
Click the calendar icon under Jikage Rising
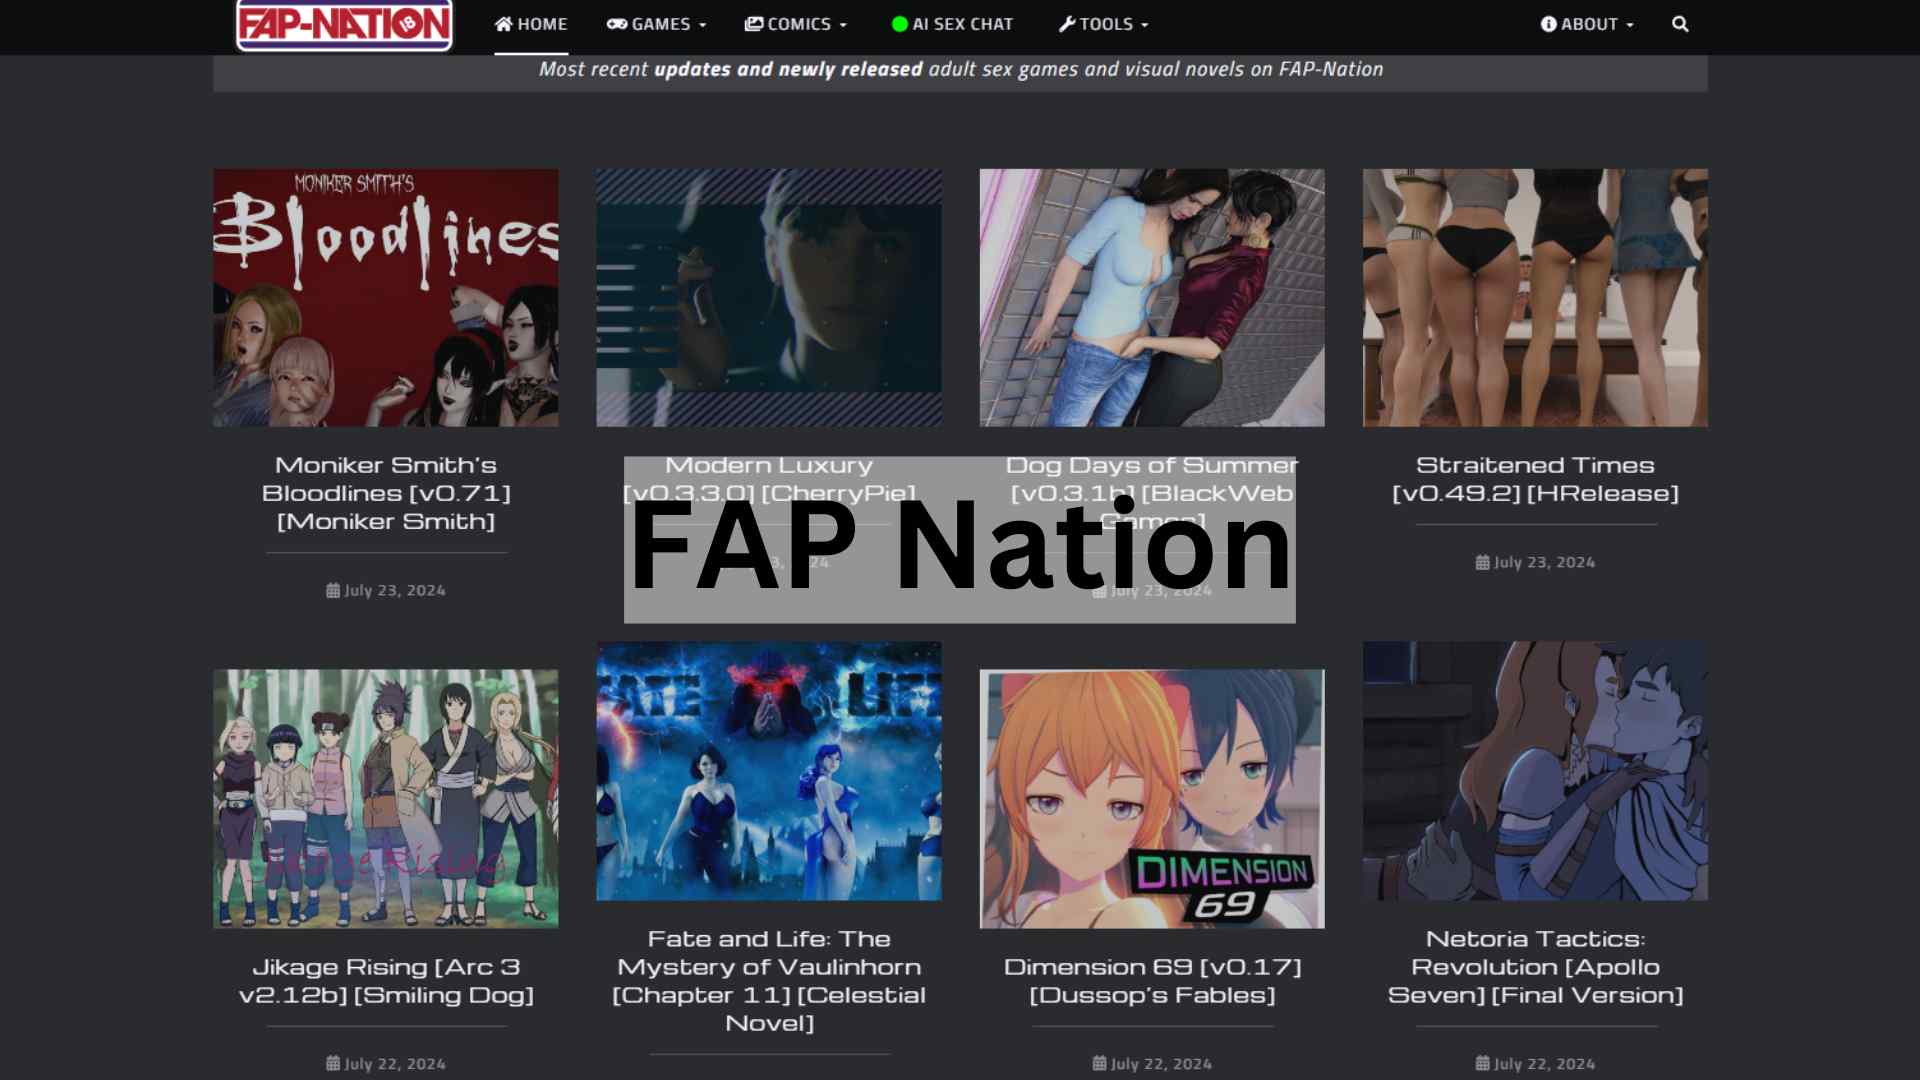point(333,1064)
